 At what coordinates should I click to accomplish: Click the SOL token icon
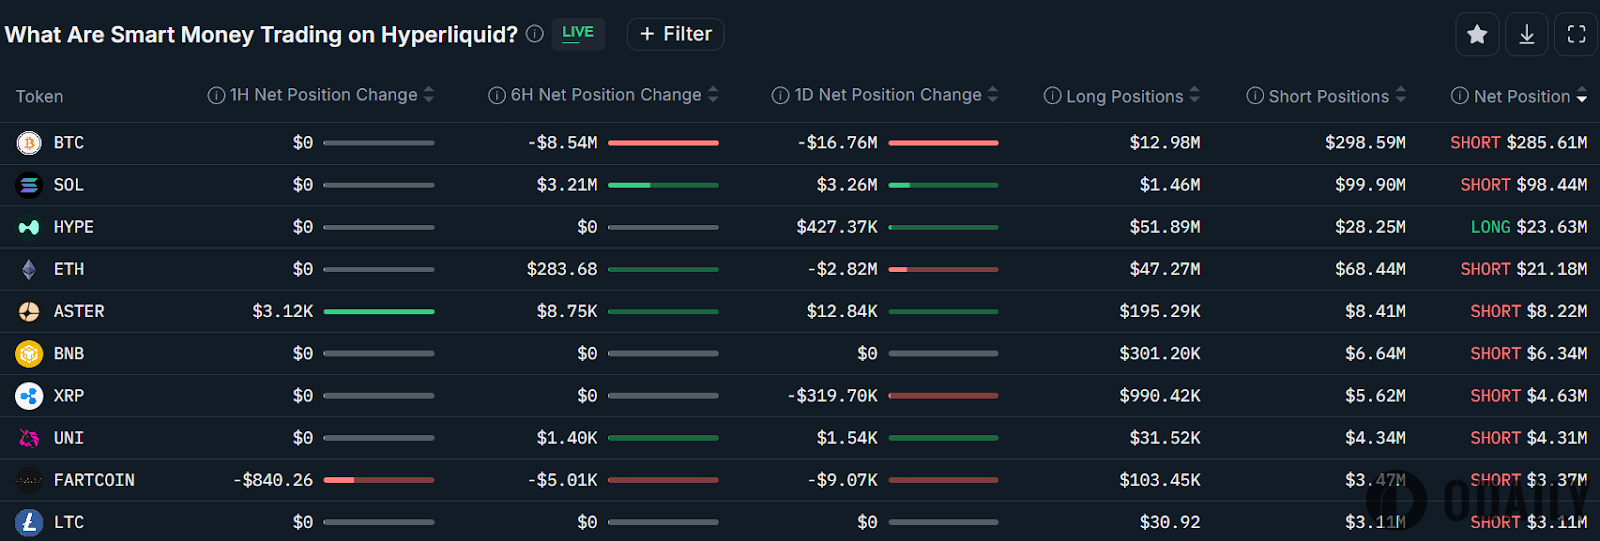pos(29,185)
